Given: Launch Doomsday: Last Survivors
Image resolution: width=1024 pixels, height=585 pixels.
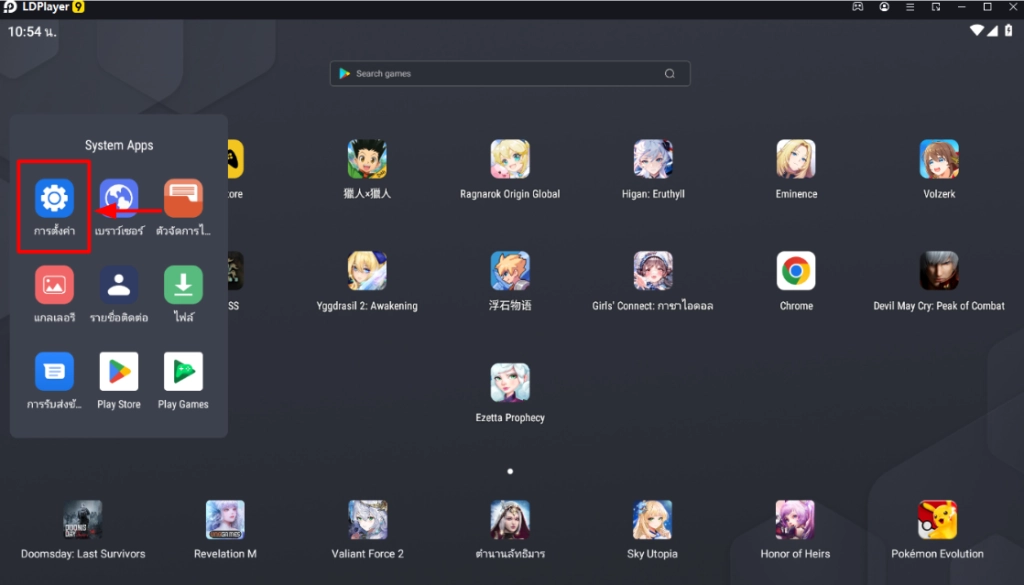Looking at the screenshot, I should 83,520.
